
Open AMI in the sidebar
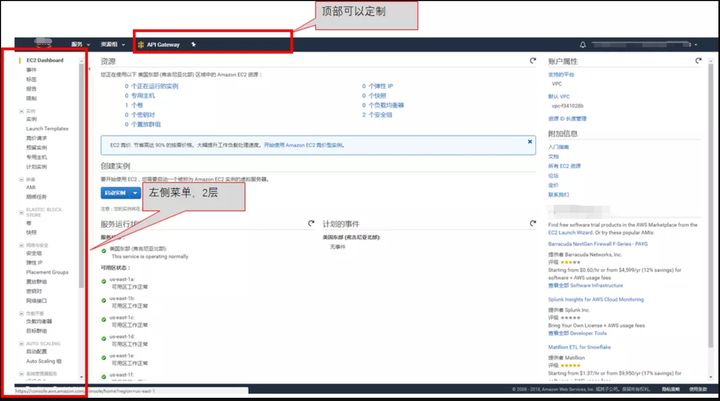(31, 187)
